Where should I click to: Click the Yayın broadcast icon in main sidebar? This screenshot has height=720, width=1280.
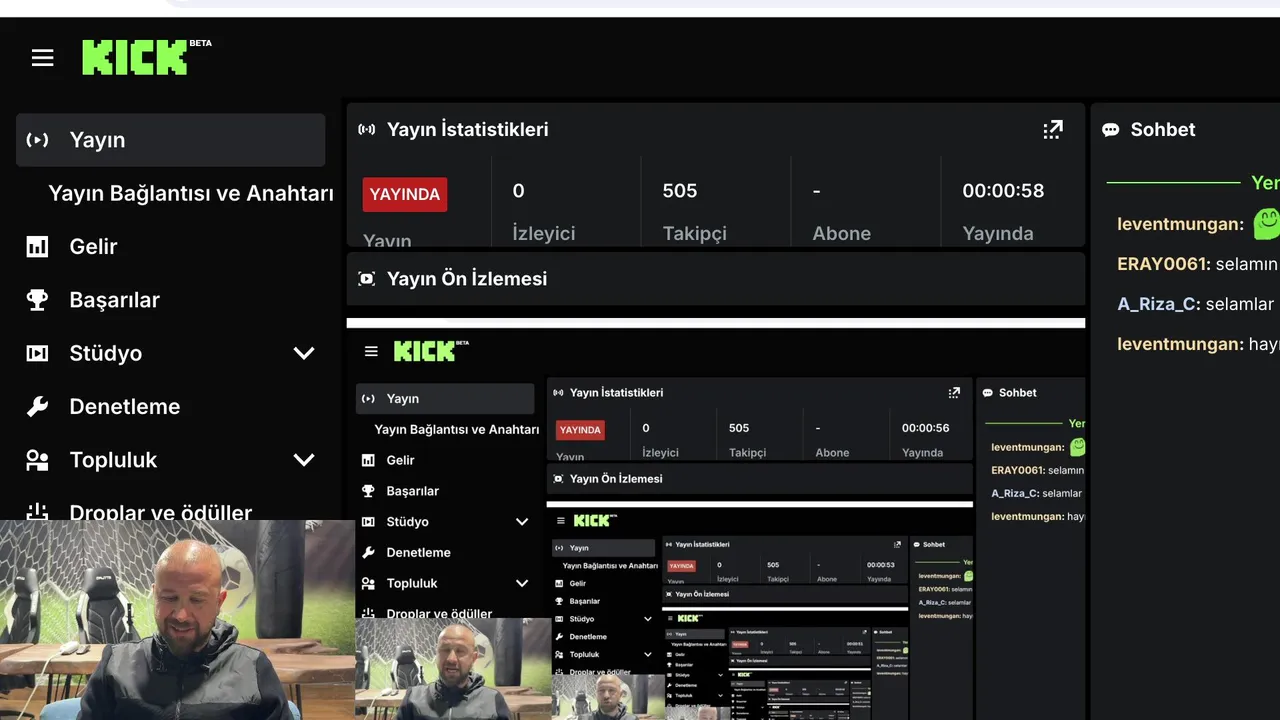pyautogui.click(x=37, y=140)
